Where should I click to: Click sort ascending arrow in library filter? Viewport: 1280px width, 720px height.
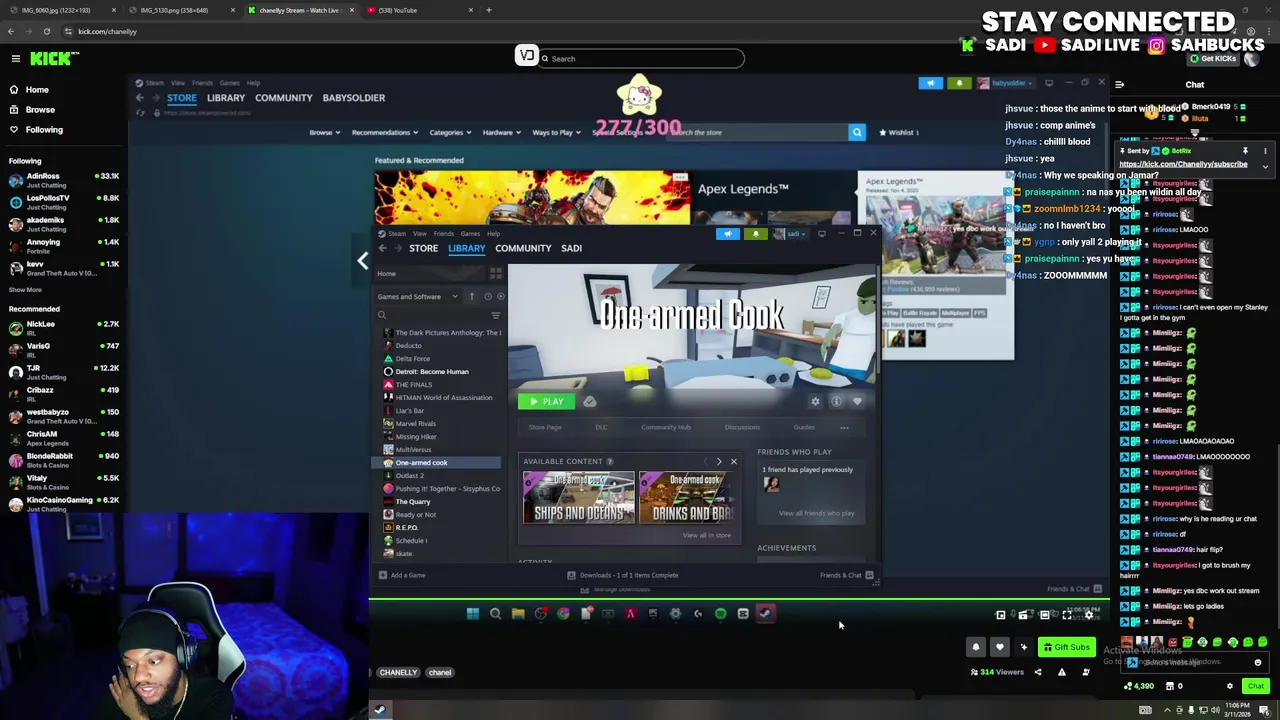pos(472,296)
